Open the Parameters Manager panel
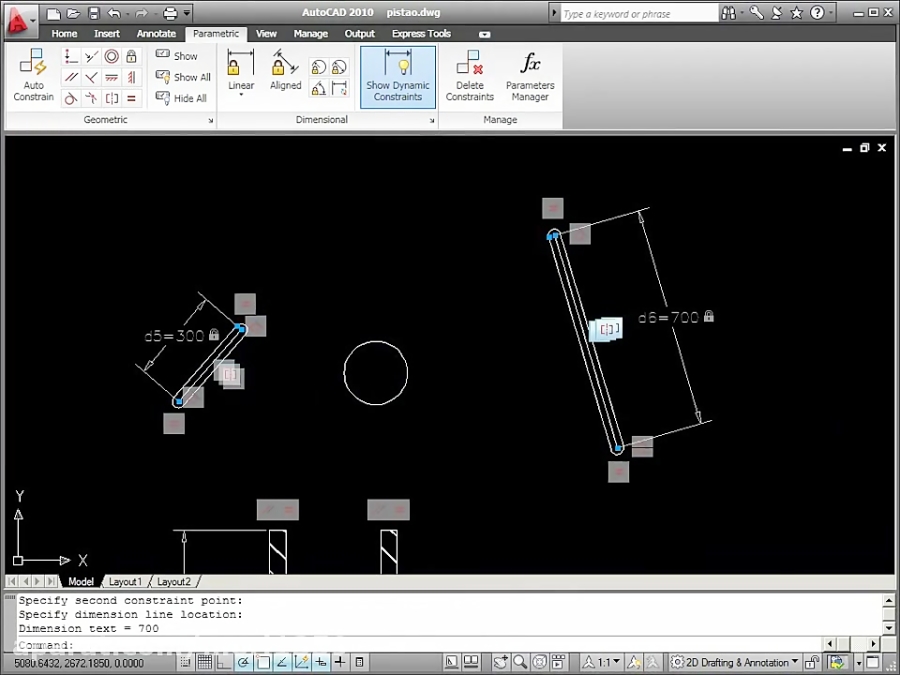 click(x=529, y=77)
